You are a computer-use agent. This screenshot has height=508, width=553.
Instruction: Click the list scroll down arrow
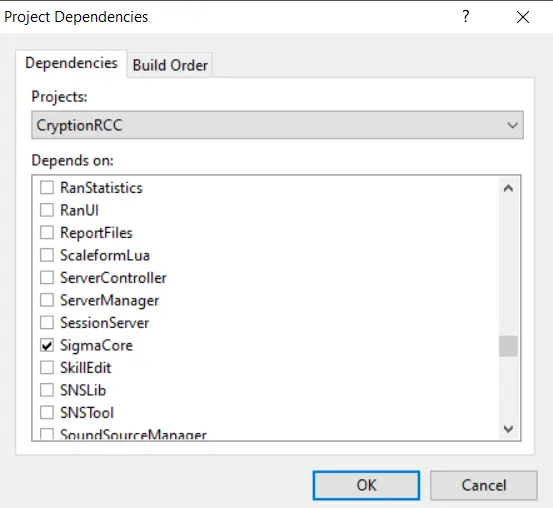click(x=508, y=429)
